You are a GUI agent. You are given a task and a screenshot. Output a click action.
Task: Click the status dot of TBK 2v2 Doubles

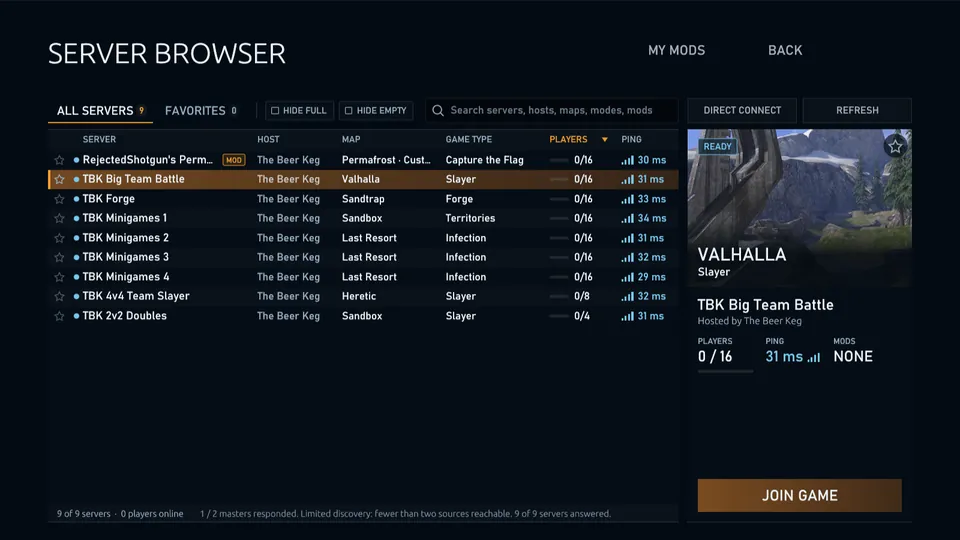76,316
